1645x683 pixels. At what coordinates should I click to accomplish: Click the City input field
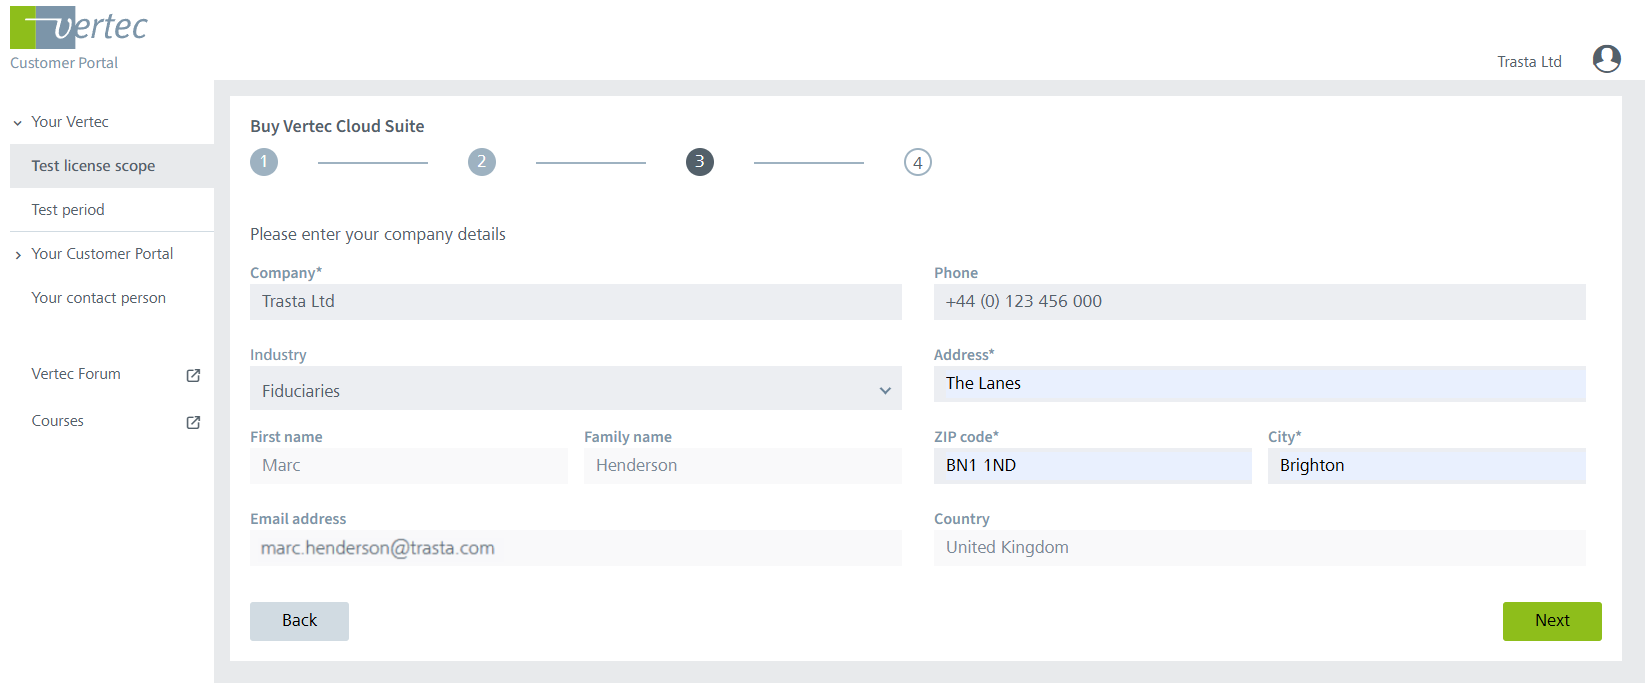click(1426, 466)
